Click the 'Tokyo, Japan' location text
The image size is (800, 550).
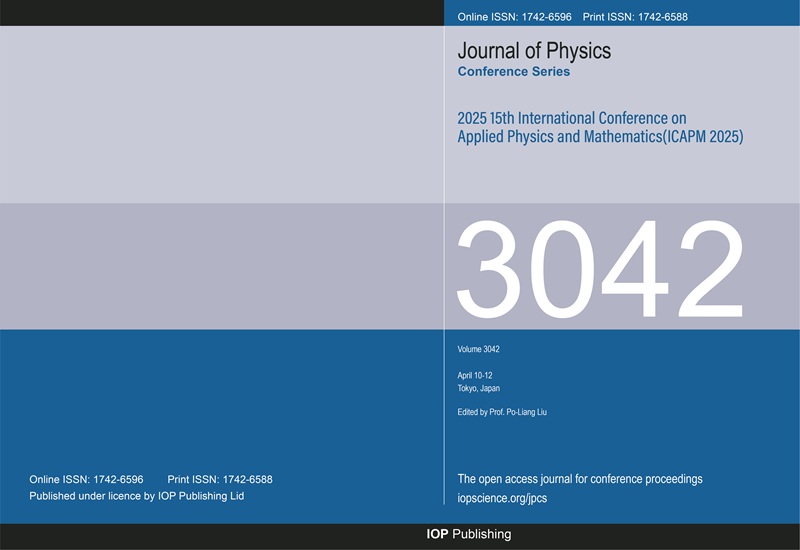point(478,388)
